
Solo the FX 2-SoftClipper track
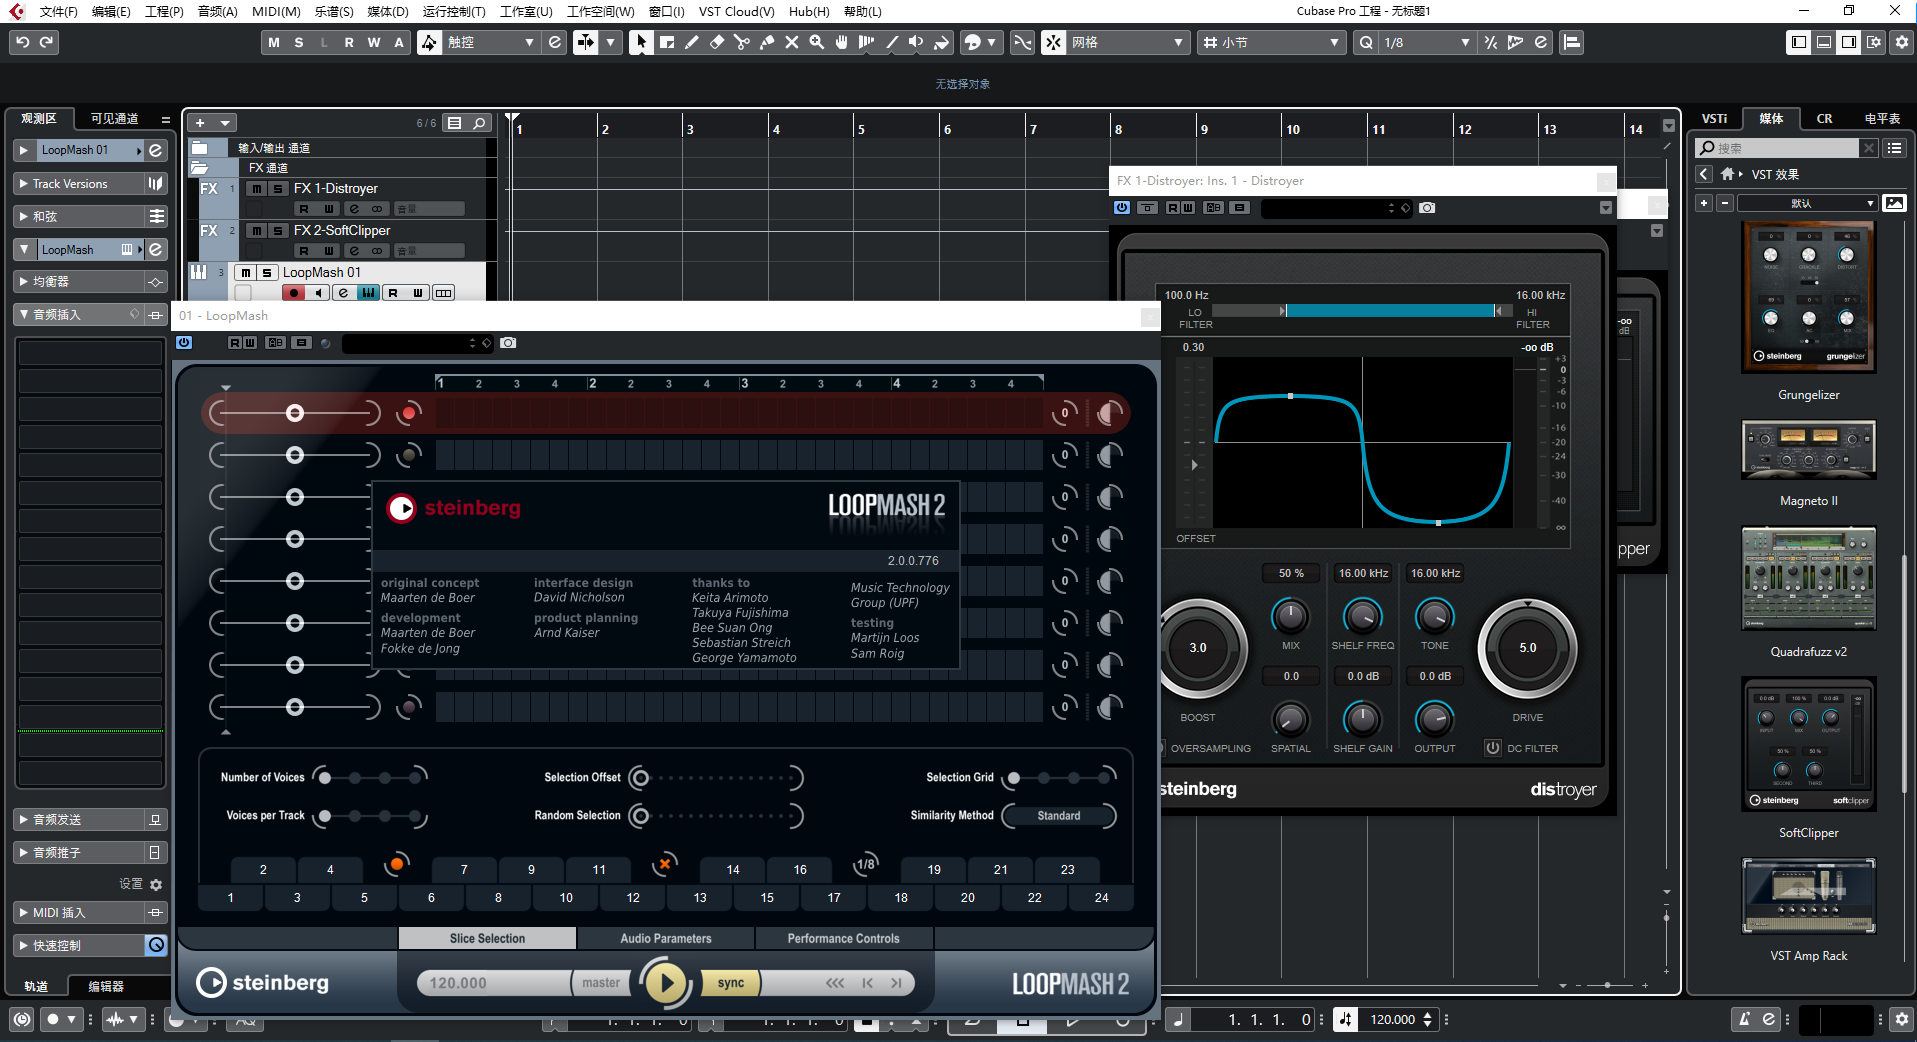point(278,230)
